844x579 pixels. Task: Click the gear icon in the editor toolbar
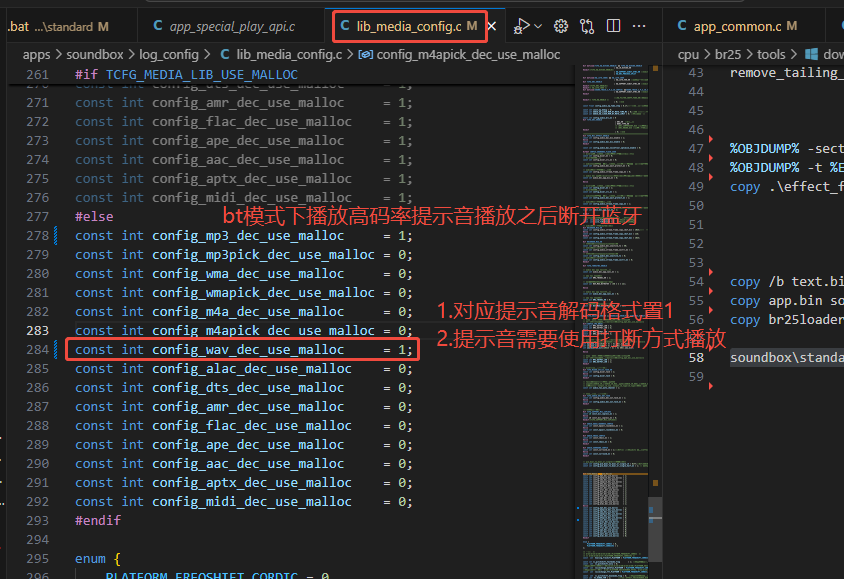coord(561,26)
